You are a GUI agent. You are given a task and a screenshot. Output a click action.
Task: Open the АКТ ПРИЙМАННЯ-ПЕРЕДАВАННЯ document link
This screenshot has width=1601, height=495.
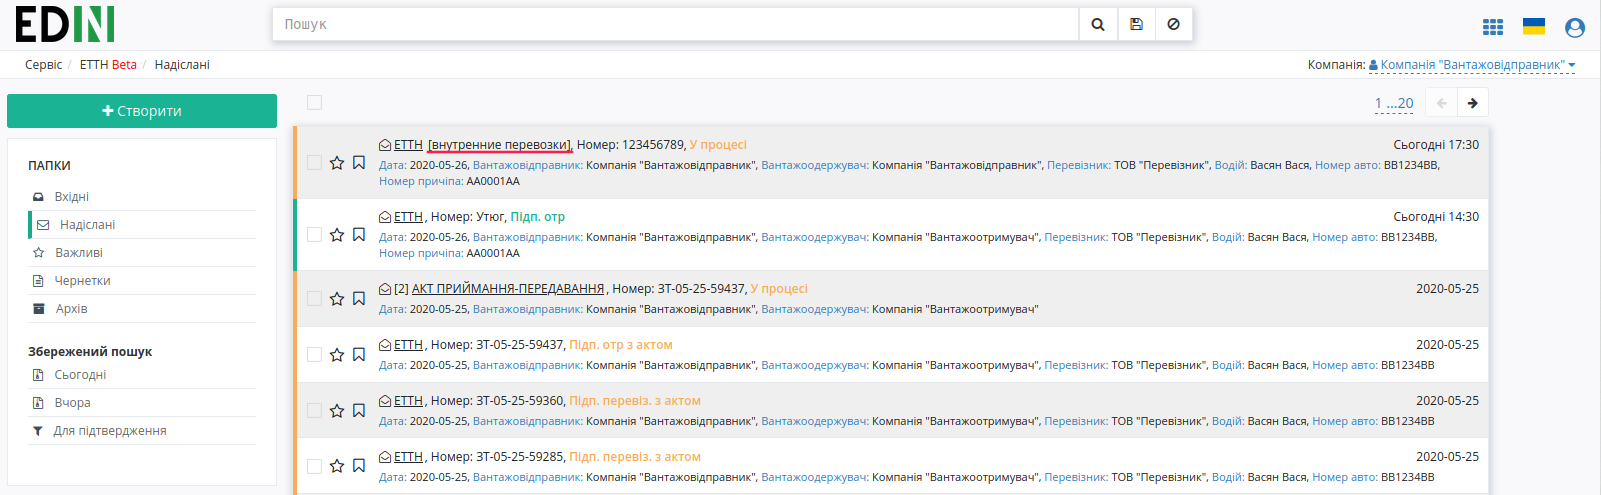point(508,289)
